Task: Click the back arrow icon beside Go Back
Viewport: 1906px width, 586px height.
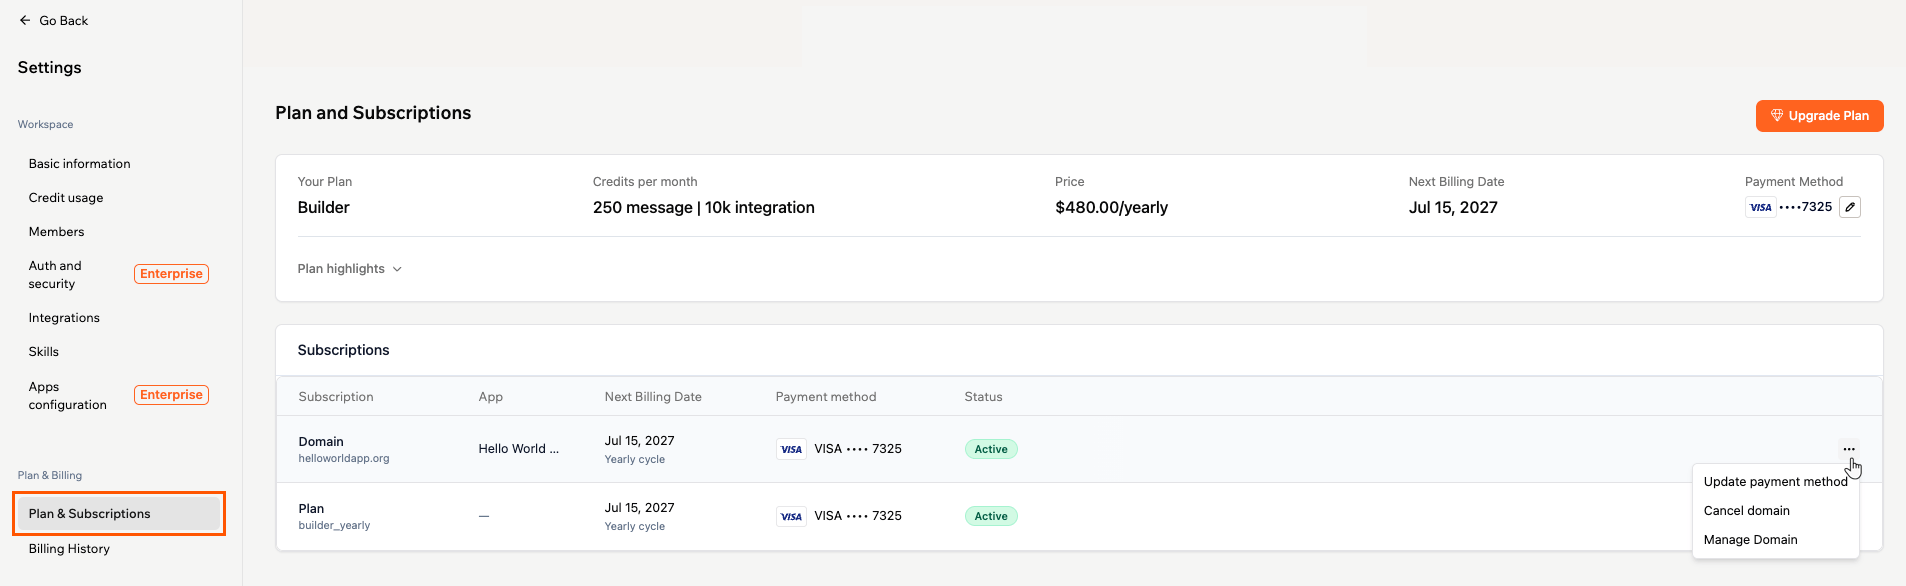Action: click(25, 20)
